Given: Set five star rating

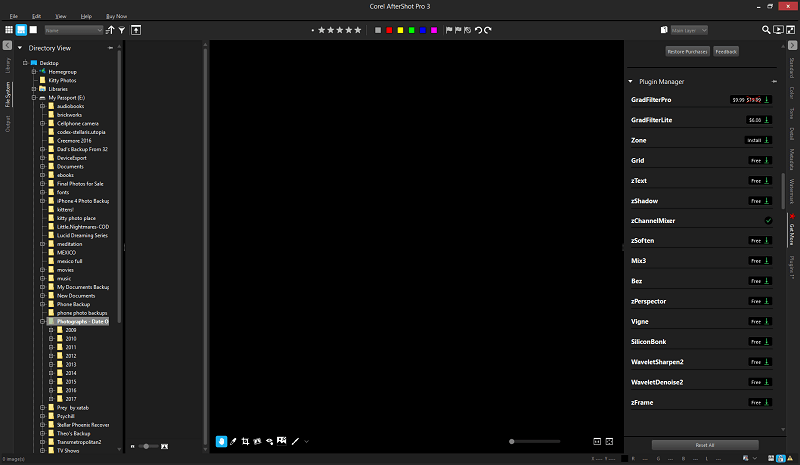Looking at the screenshot, I should (x=358, y=30).
